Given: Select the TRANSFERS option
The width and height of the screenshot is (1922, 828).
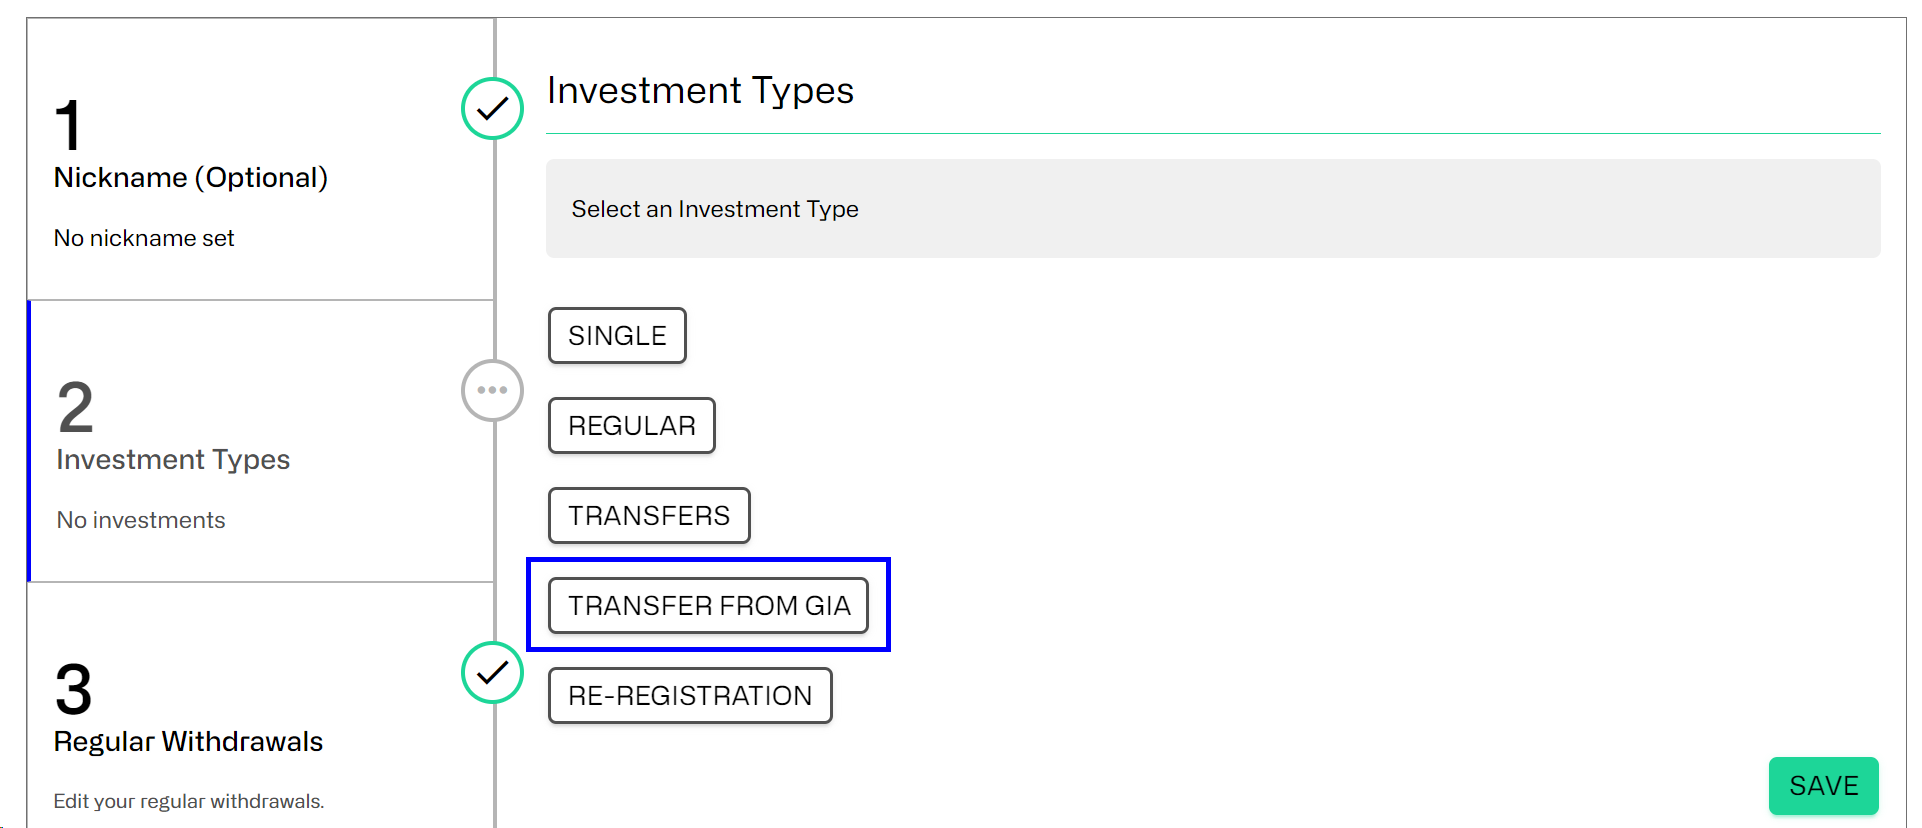Looking at the screenshot, I should pos(649,515).
